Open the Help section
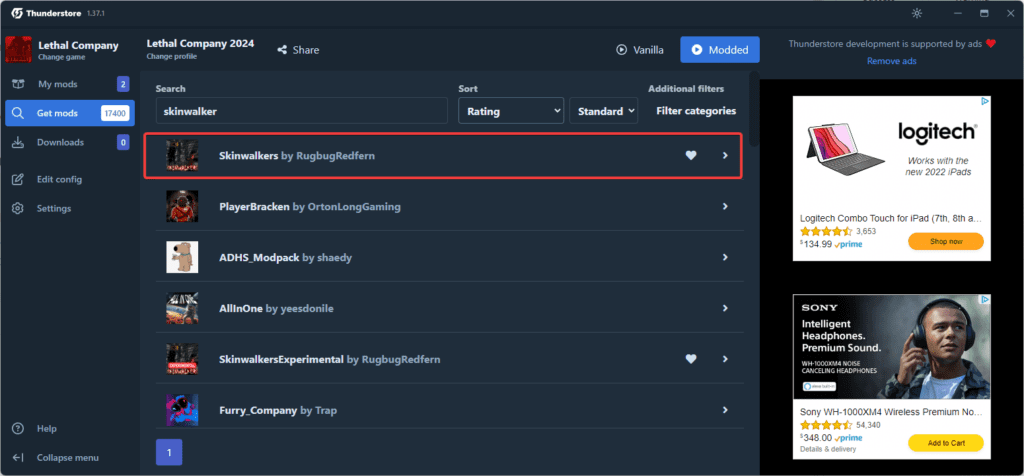This screenshot has height=476, width=1024. point(46,429)
